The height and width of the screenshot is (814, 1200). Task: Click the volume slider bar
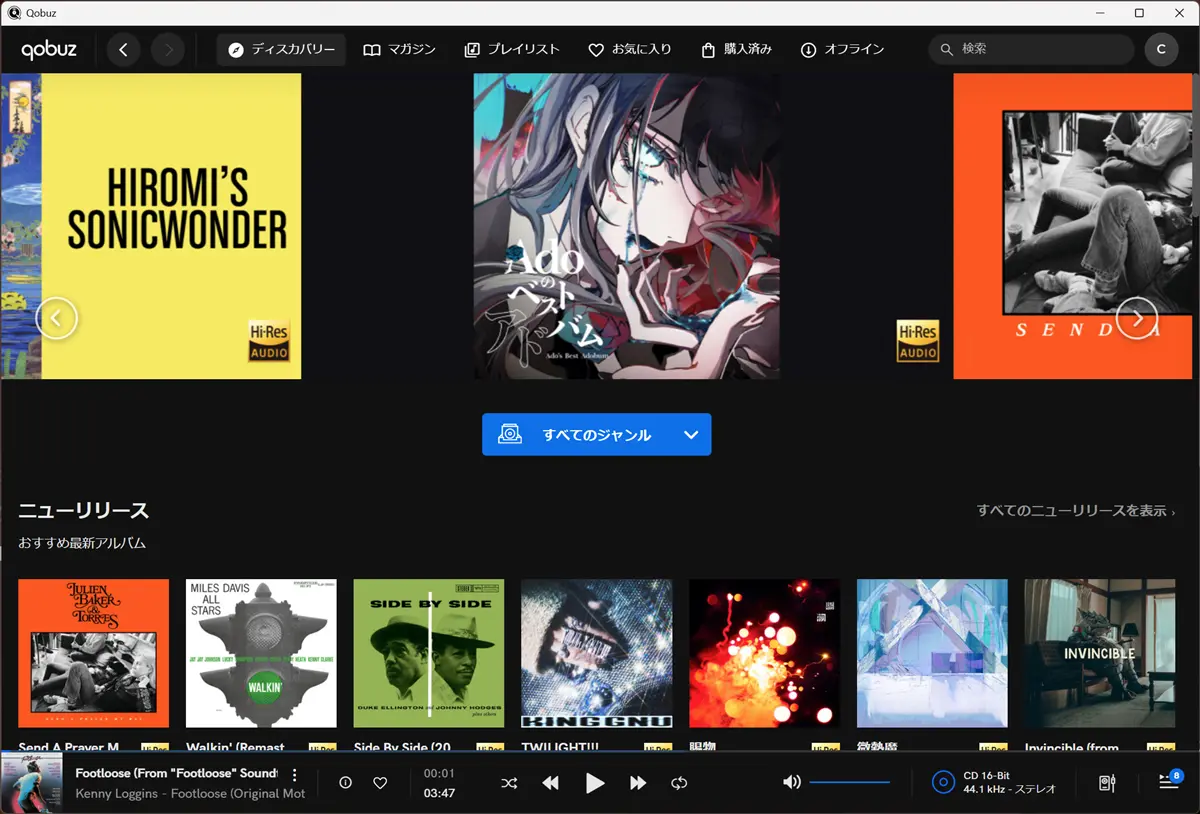850,782
